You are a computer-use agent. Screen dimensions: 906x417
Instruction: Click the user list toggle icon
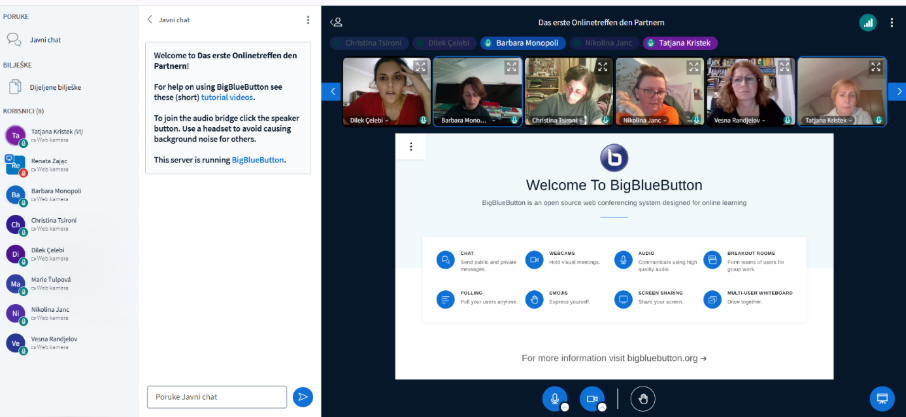pos(336,22)
